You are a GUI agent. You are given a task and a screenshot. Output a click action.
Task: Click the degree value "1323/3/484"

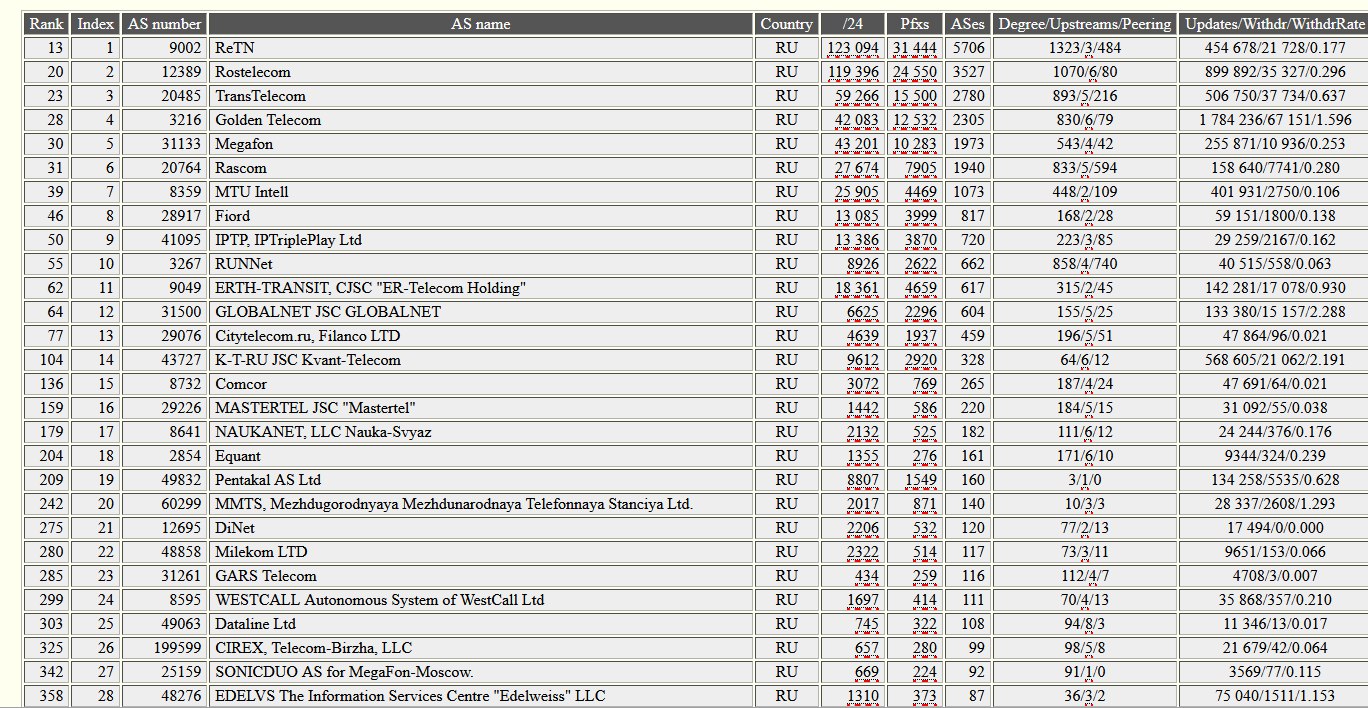point(1085,48)
